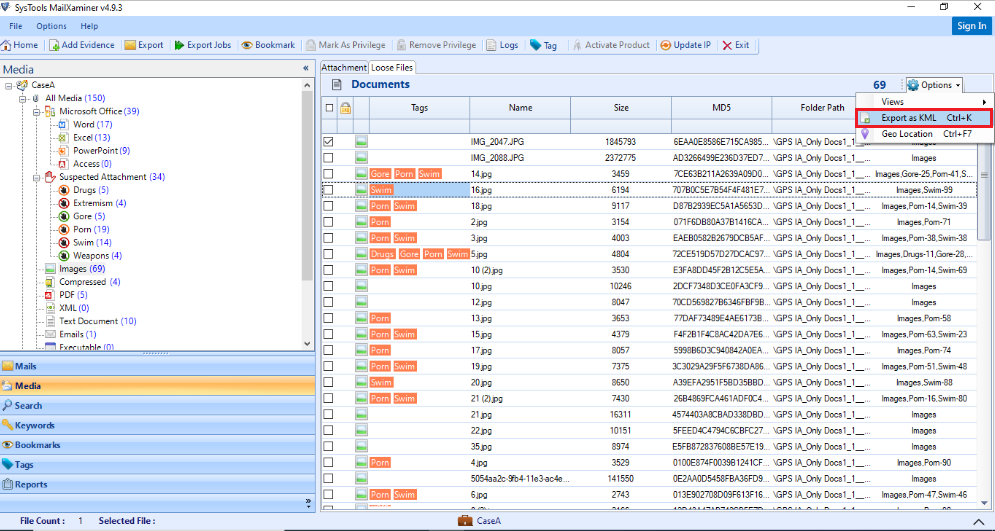
Task: Check the 5.jpg row checkbox
Action: (x=328, y=254)
